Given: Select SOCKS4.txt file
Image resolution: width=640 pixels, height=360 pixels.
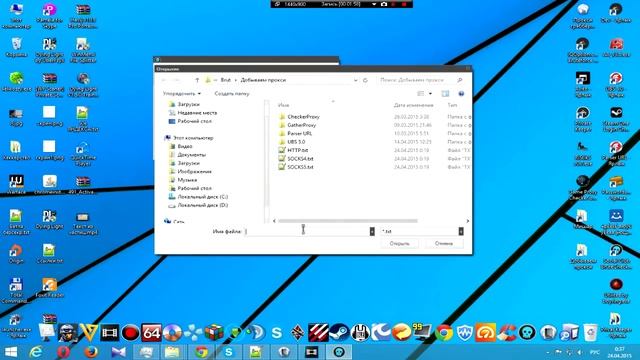Looking at the screenshot, I should [x=300, y=159].
